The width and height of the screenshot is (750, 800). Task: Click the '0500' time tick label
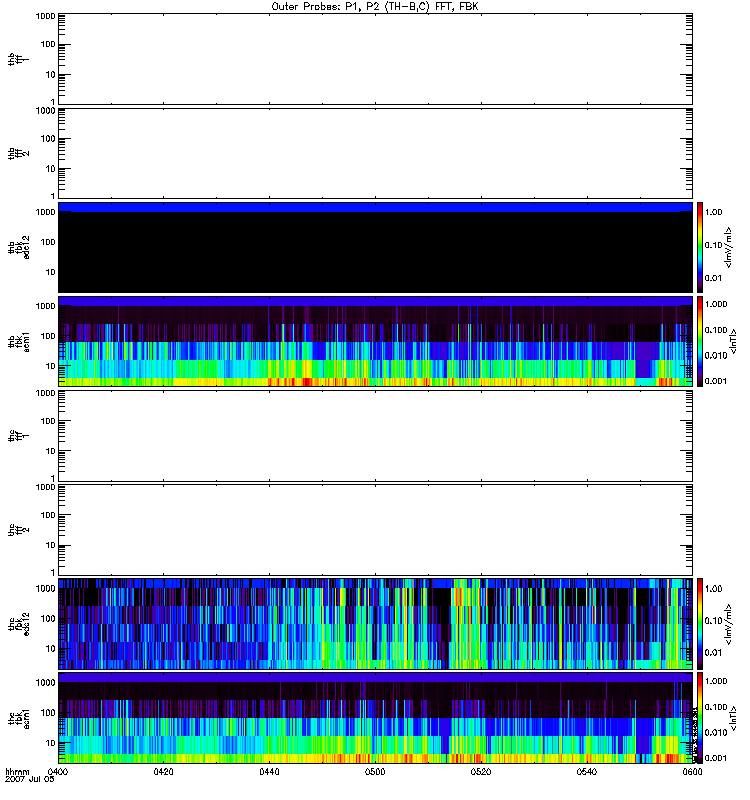[375, 772]
